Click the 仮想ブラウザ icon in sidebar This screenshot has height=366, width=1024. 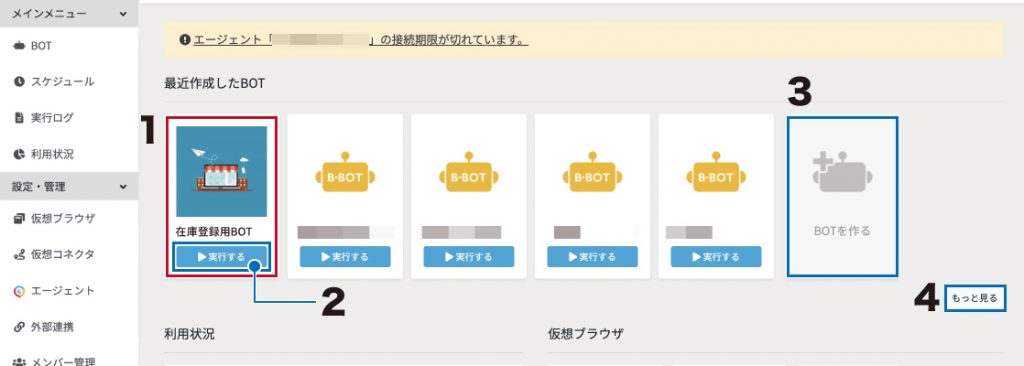[19, 218]
